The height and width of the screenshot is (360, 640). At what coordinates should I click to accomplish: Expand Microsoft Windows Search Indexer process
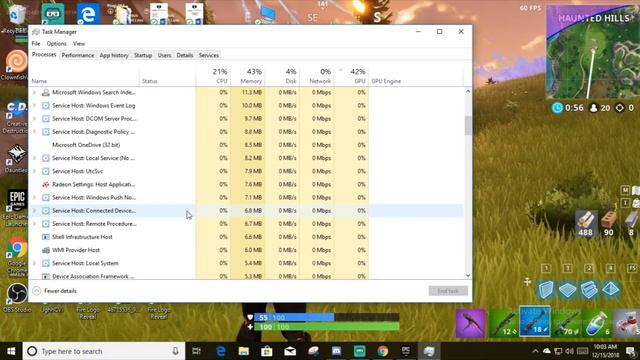tap(34, 93)
